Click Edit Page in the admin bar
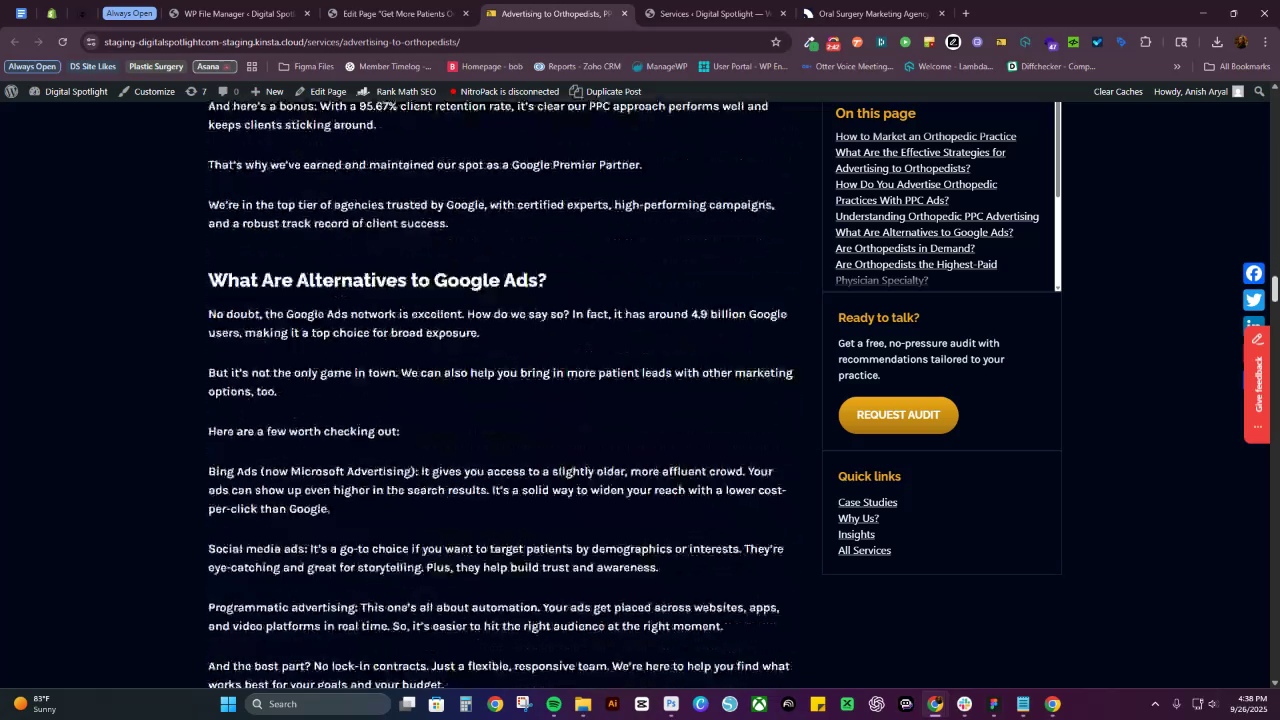The image size is (1280, 720). tap(320, 91)
